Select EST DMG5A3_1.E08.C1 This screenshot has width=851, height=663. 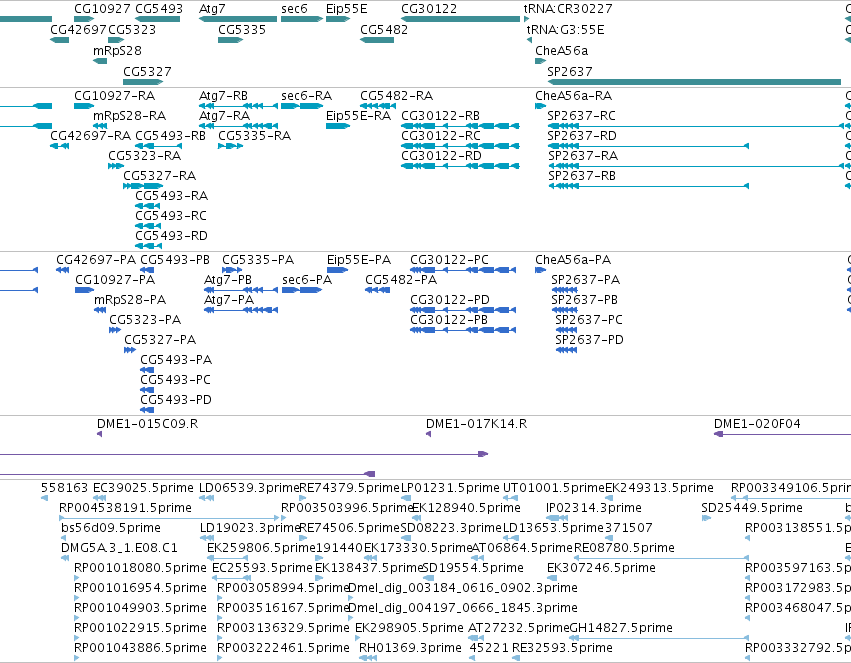click(65, 558)
